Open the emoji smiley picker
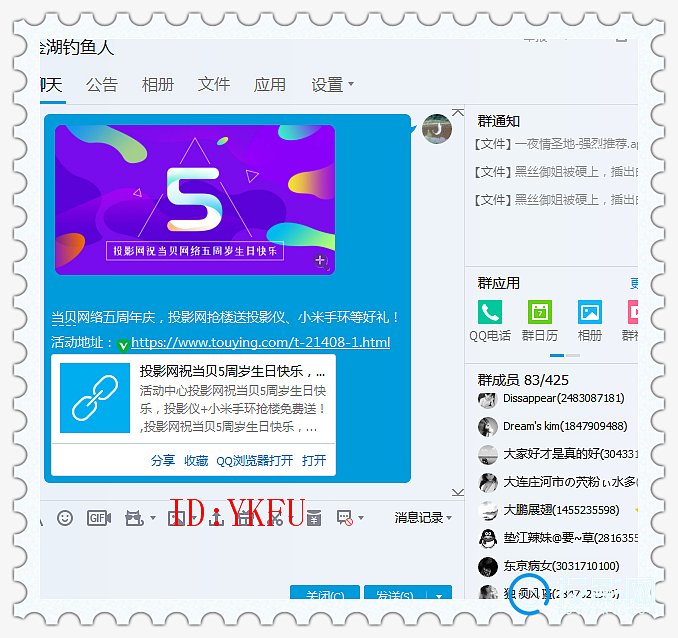678x638 pixels. click(x=65, y=517)
